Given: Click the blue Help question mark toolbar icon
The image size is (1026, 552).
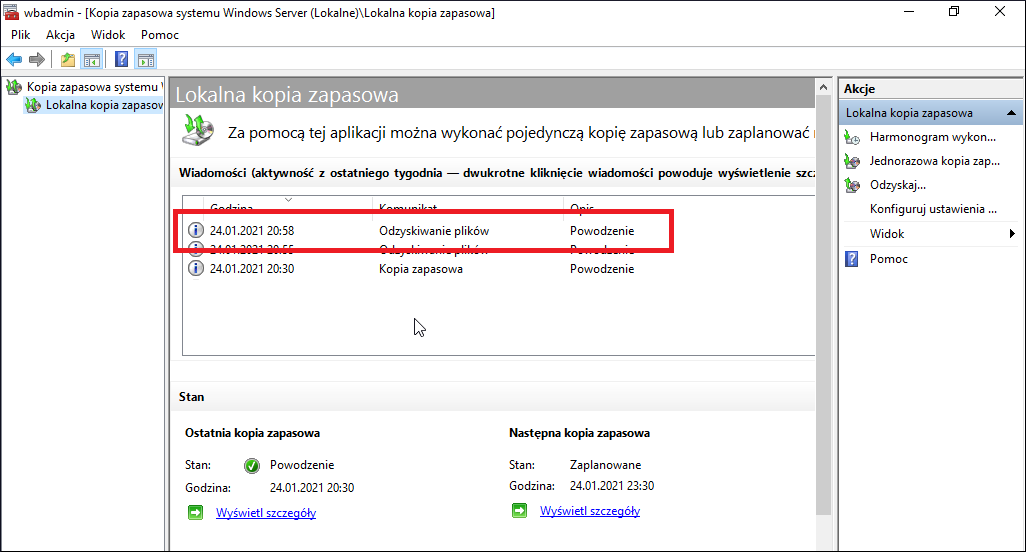Looking at the screenshot, I should (x=122, y=60).
